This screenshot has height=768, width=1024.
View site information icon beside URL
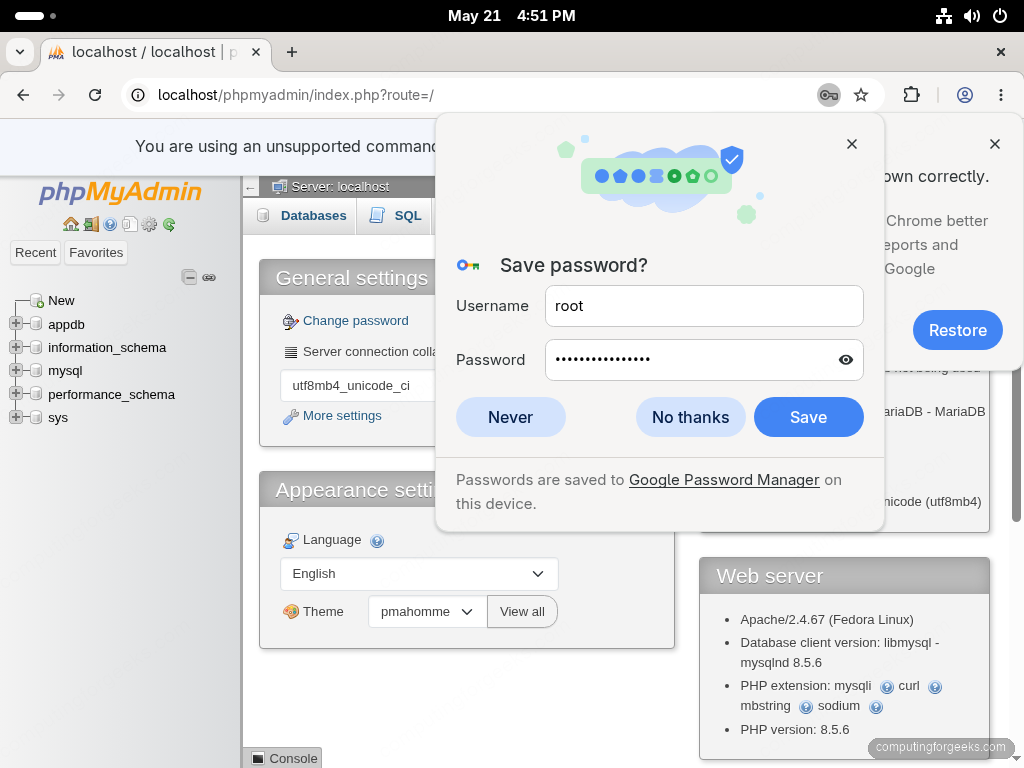tap(138, 95)
